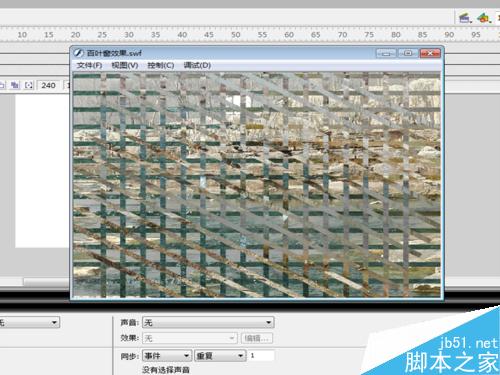500x375 pixels.
Task: Click the Flash Player icon in SWF title bar
Action: pos(79,53)
